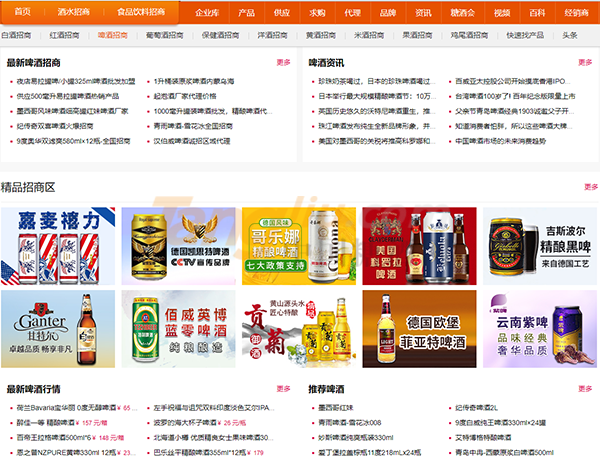Read news 台湾啤酒100岁了
The width and height of the screenshot is (600, 464).
click(515, 96)
